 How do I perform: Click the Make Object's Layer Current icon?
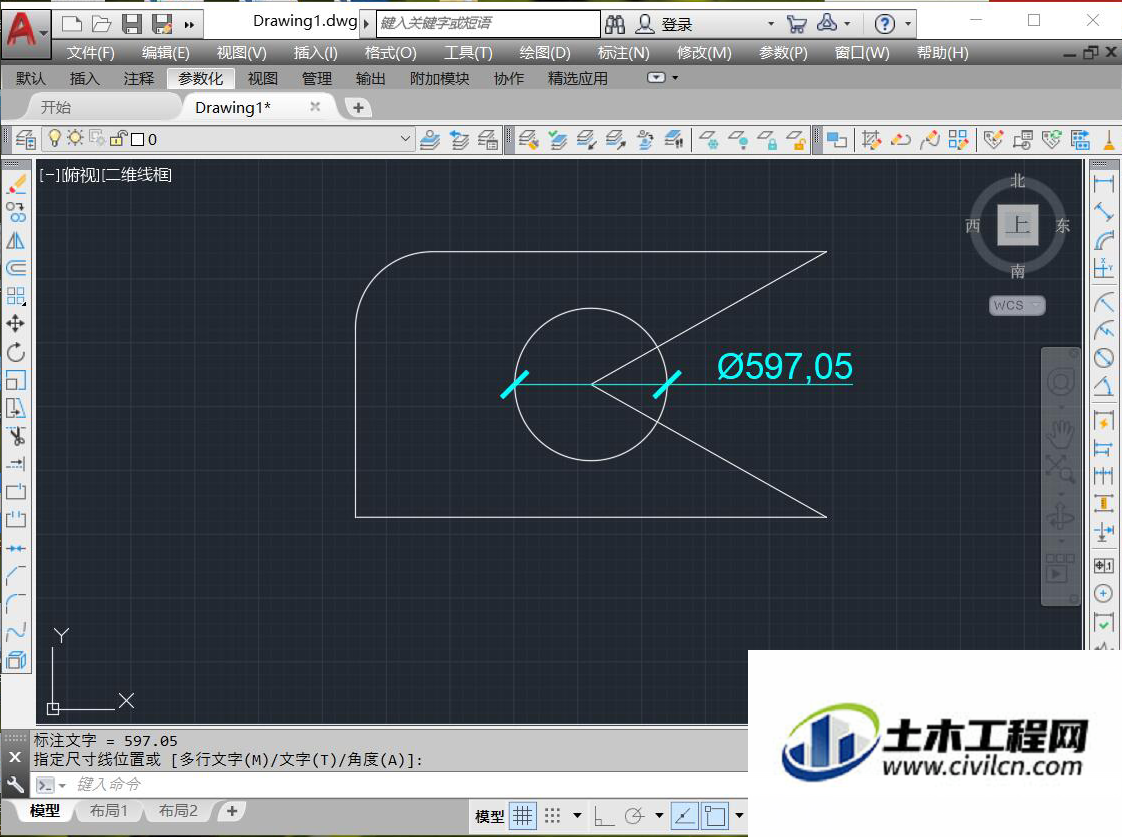tap(429, 140)
